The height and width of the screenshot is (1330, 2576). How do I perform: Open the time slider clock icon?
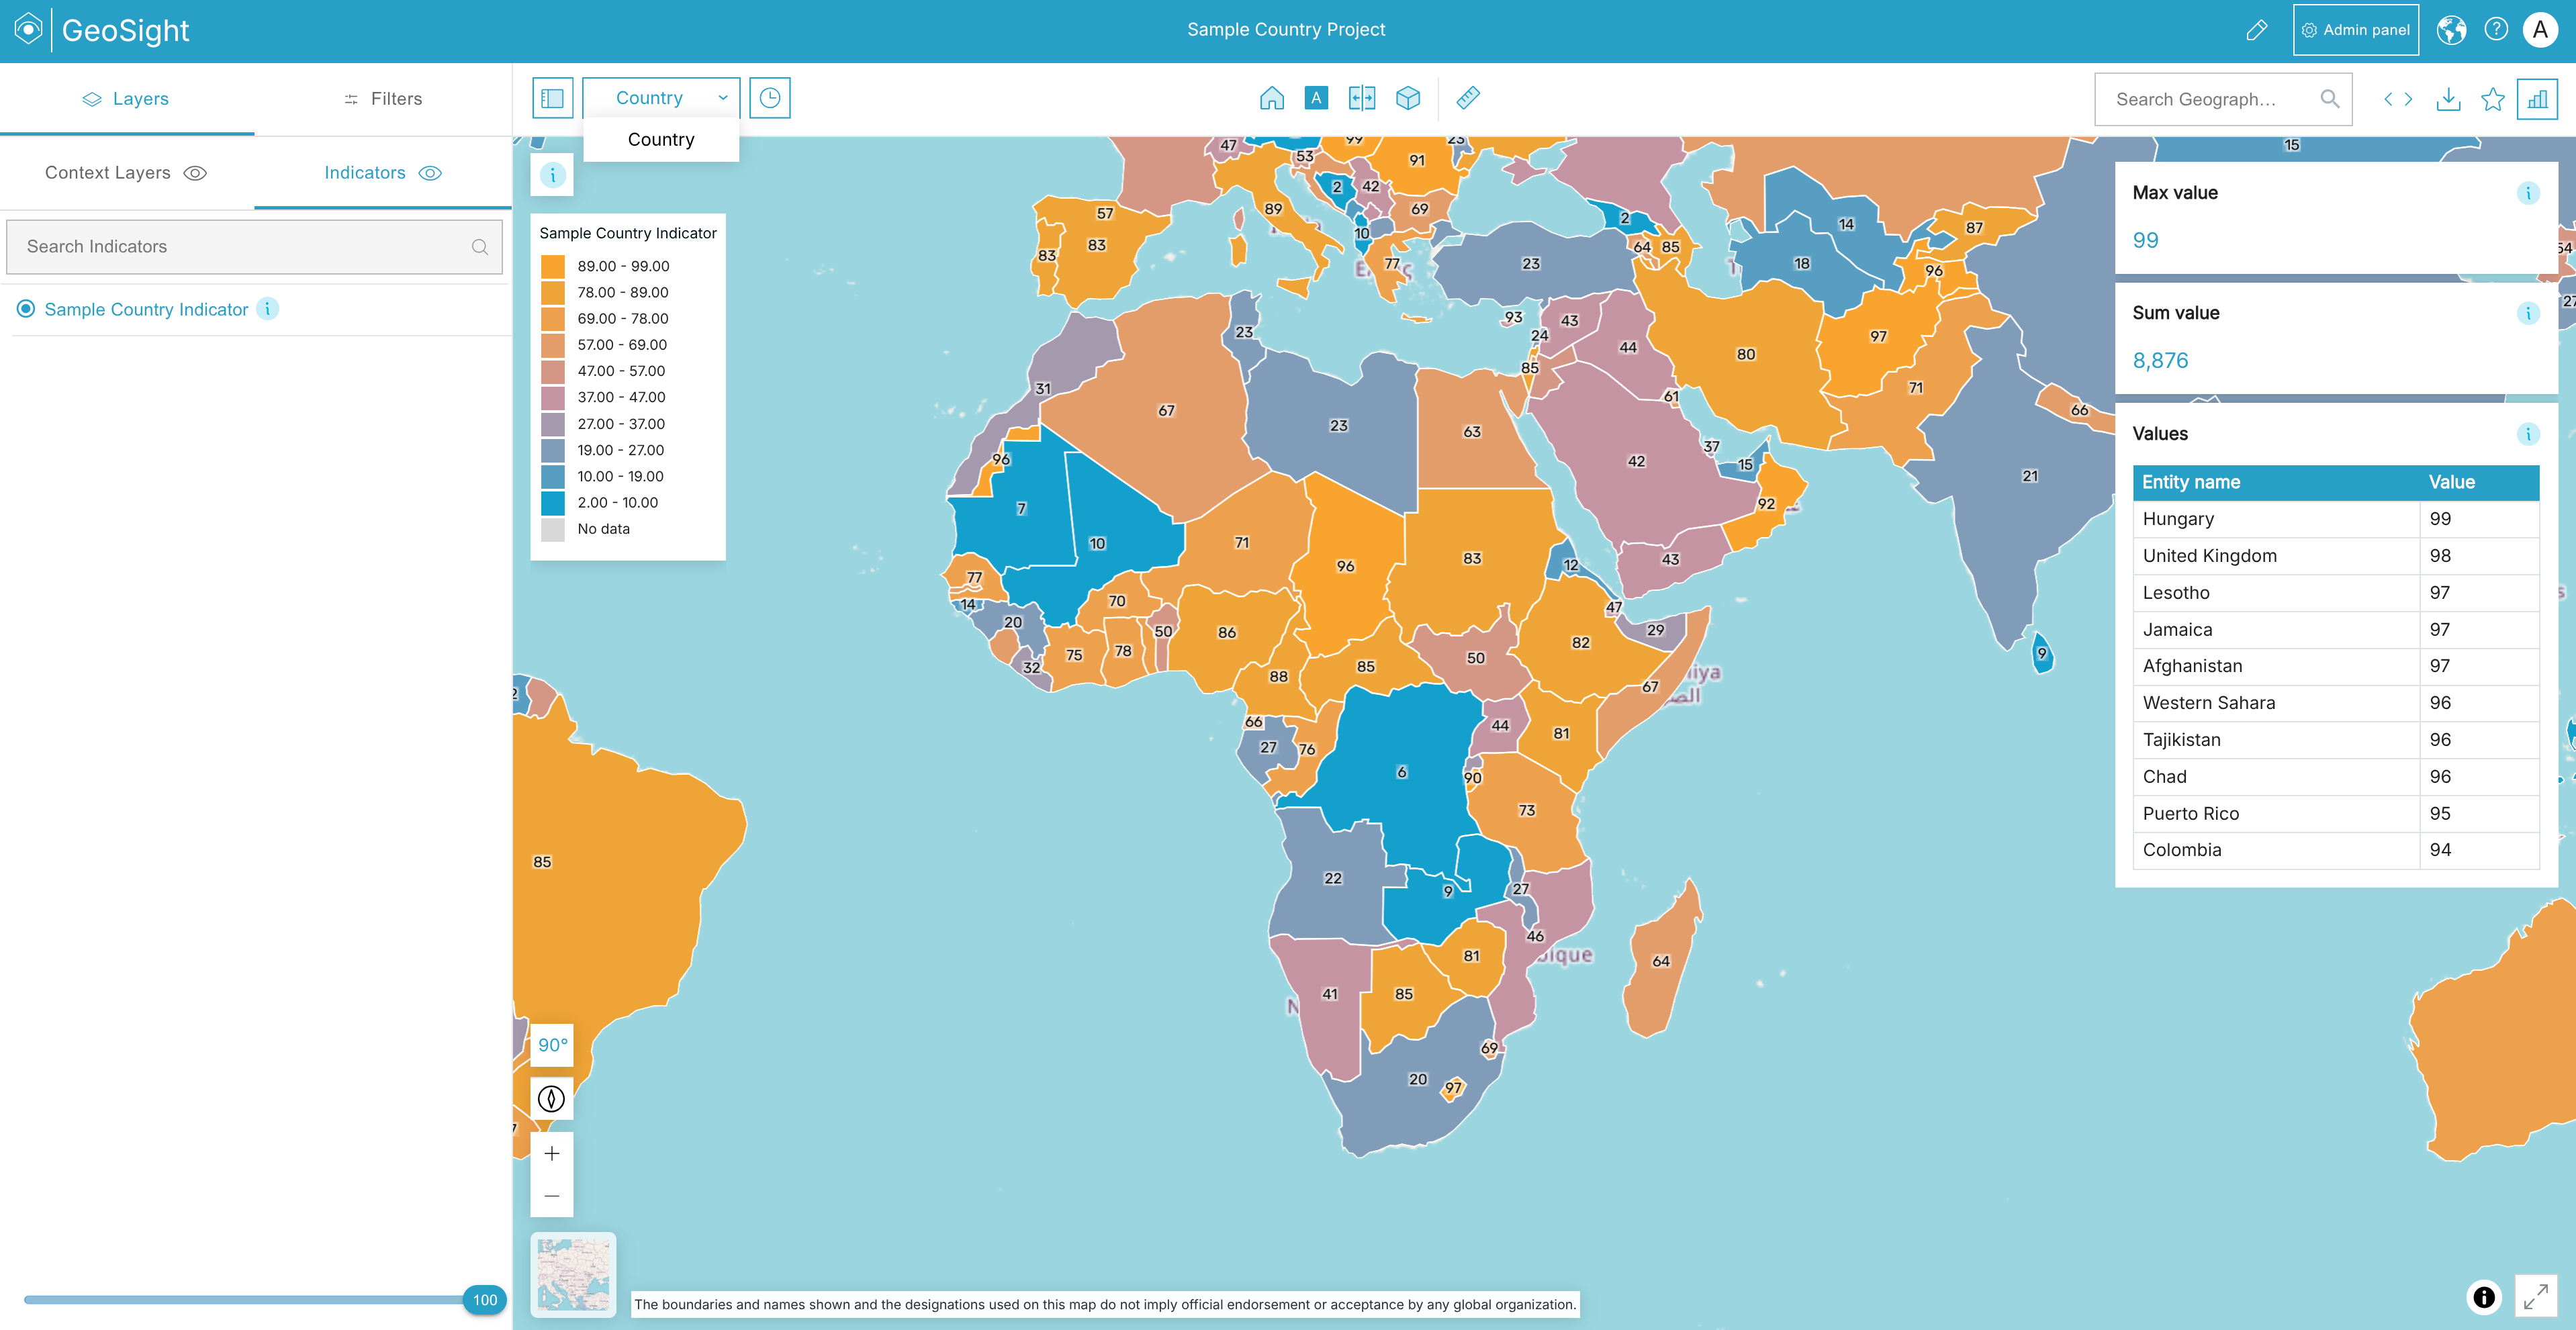click(770, 98)
